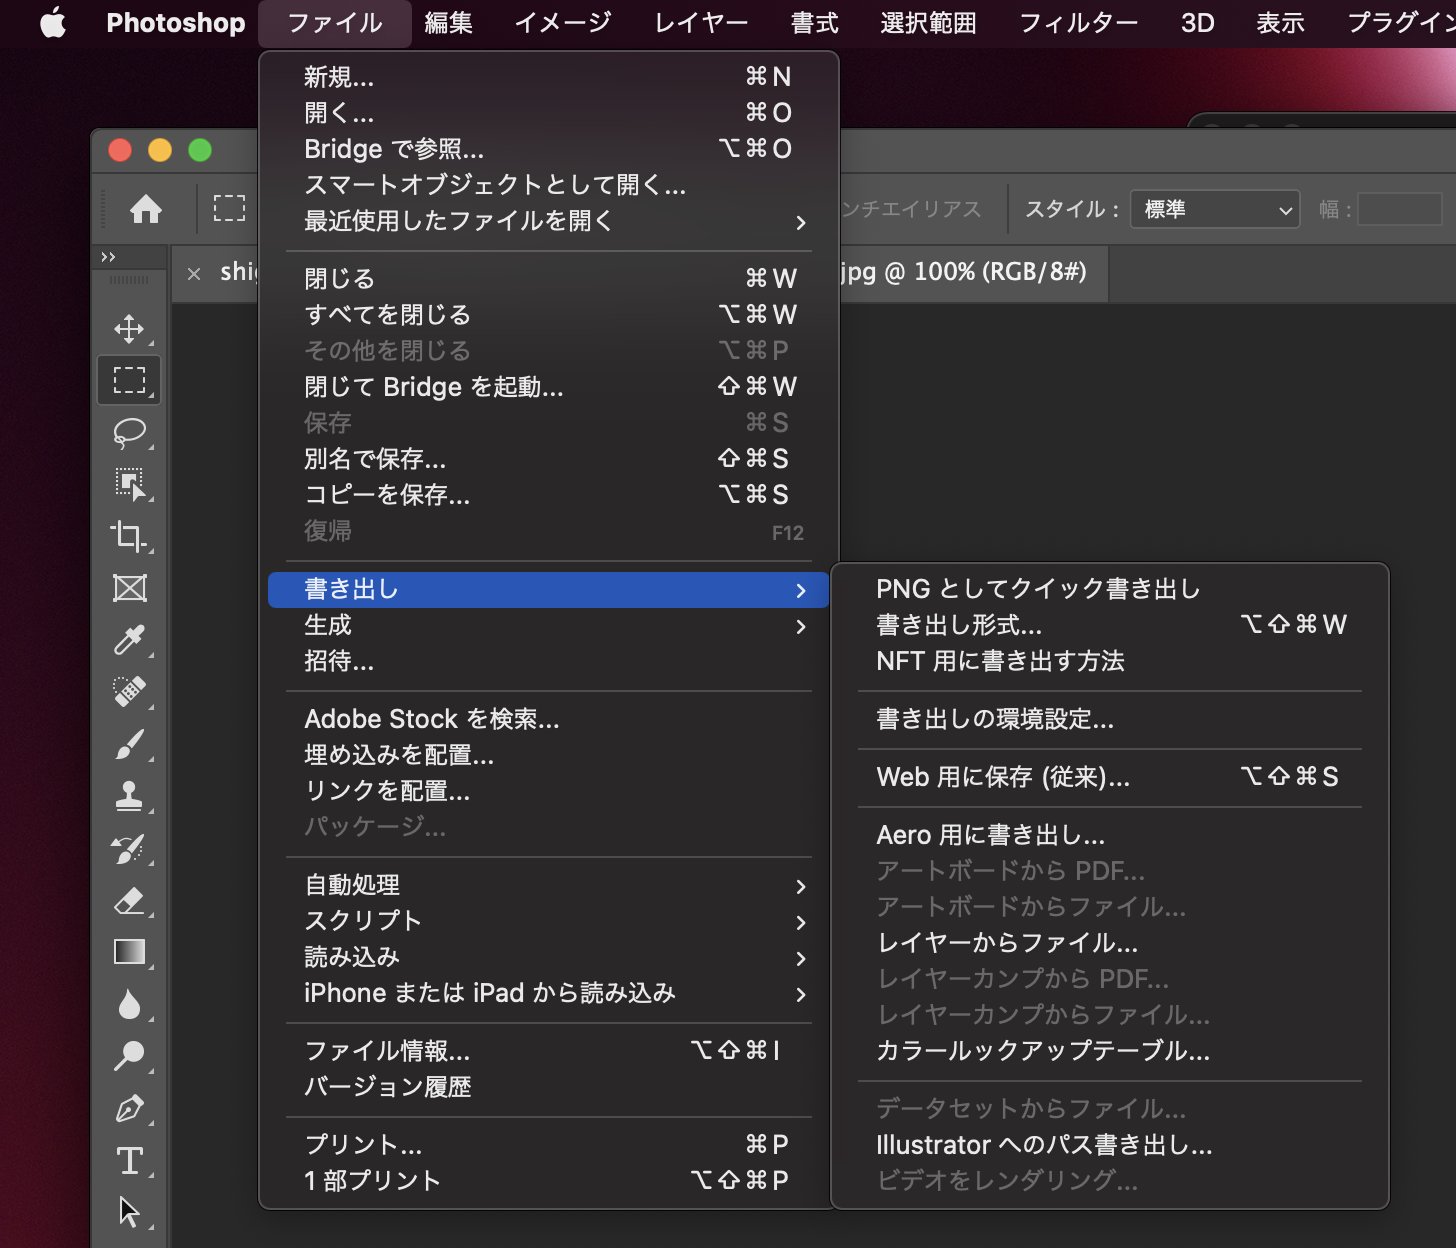Click the 幅 width input field
This screenshot has height=1248, width=1456.
1399,209
